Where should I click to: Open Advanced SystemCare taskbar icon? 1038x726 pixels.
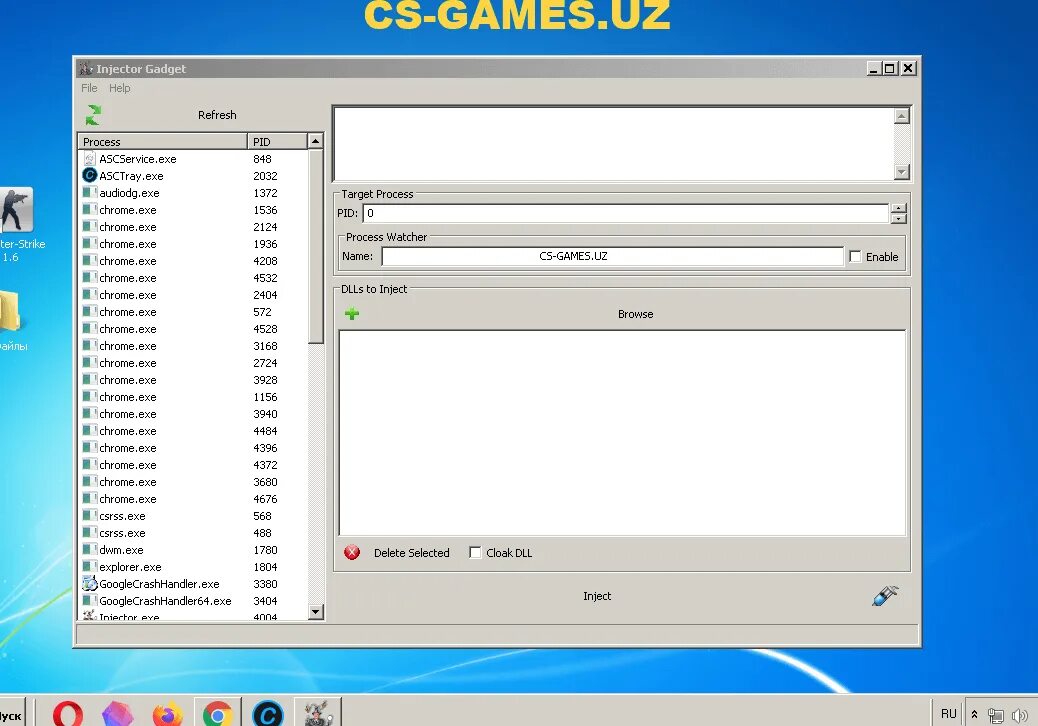(x=268, y=713)
